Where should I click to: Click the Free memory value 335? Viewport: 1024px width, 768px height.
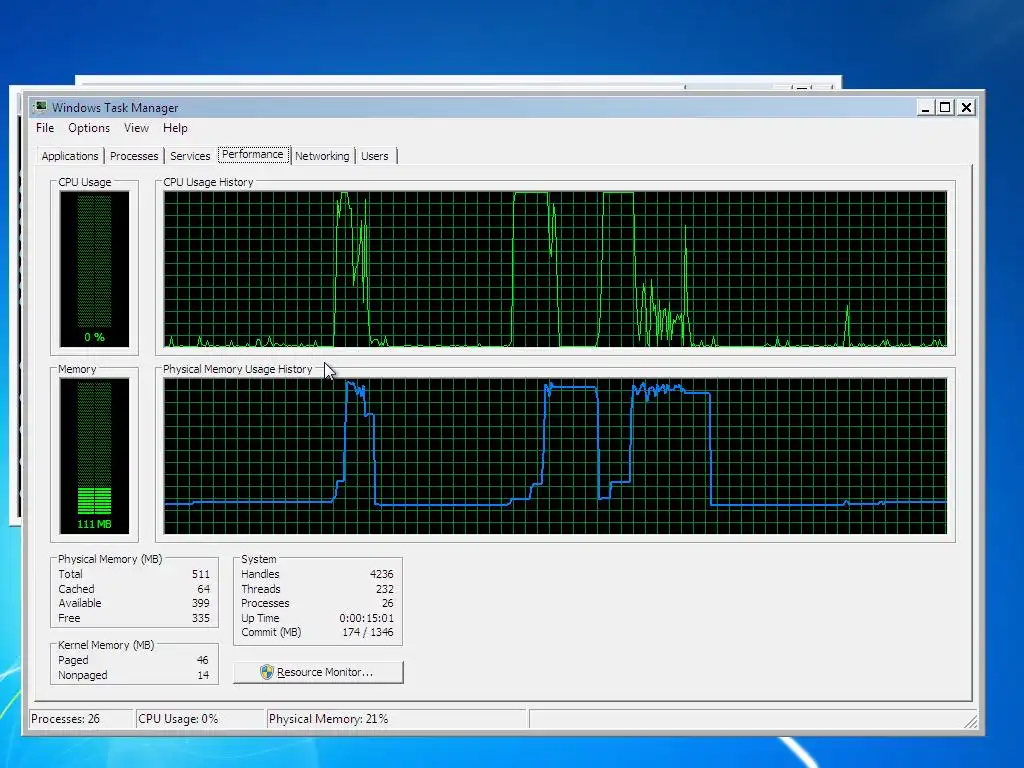pyautogui.click(x=200, y=618)
